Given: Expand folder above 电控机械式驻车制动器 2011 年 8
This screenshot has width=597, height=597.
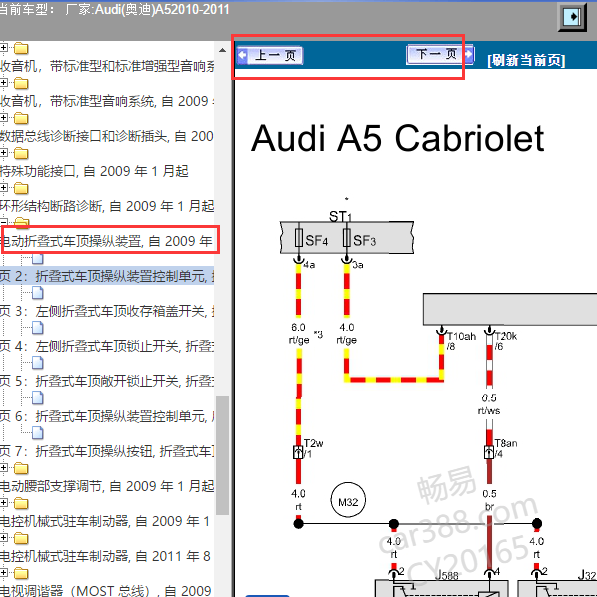Looking at the screenshot, I should tap(3, 538).
